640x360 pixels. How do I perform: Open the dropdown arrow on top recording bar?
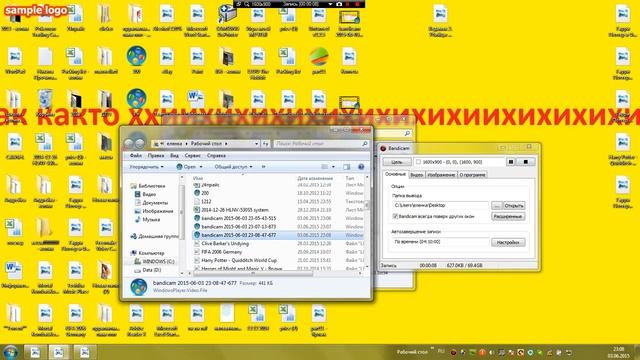pos(330,4)
